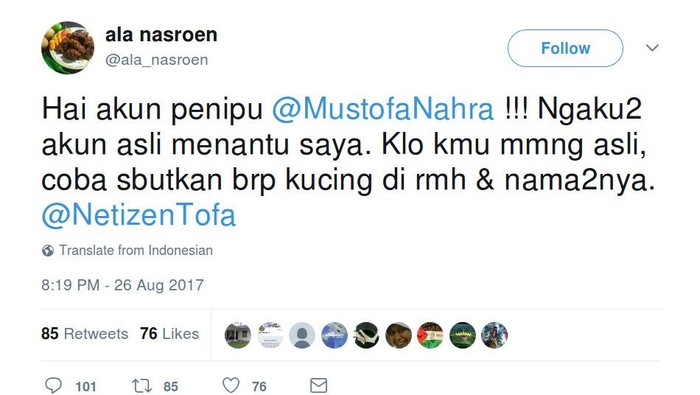The width and height of the screenshot is (700, 395).
Task: Translate the tweet from Indonesian
Action: [136, 250]
